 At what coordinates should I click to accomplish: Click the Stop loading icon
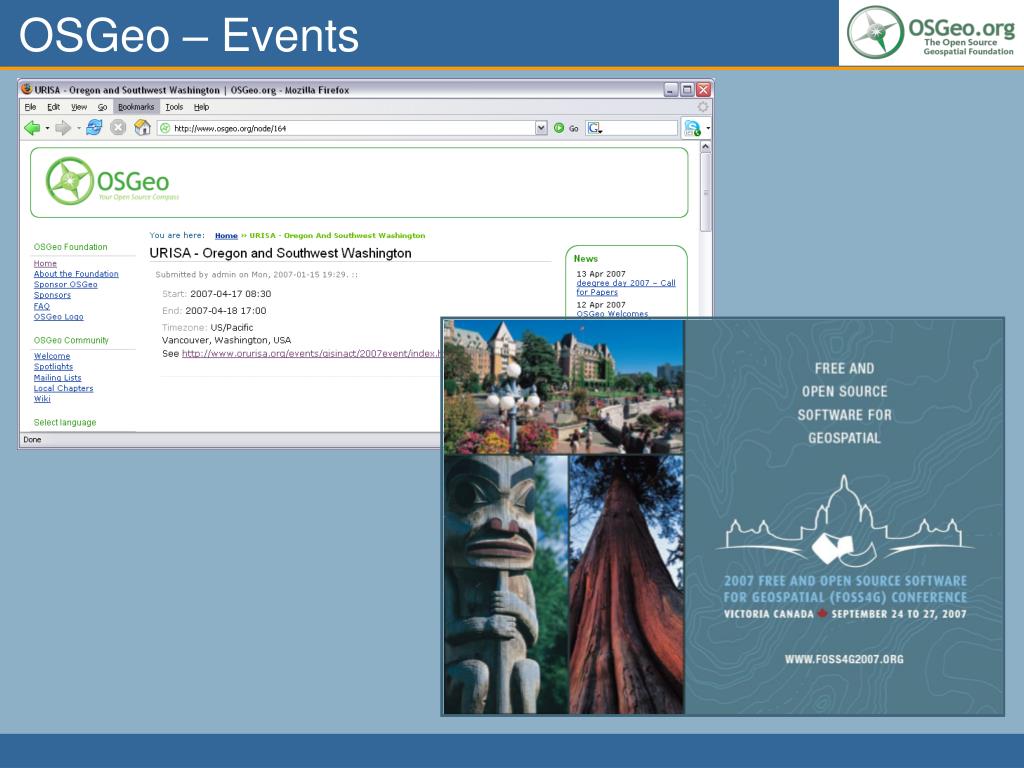(118, 127)
